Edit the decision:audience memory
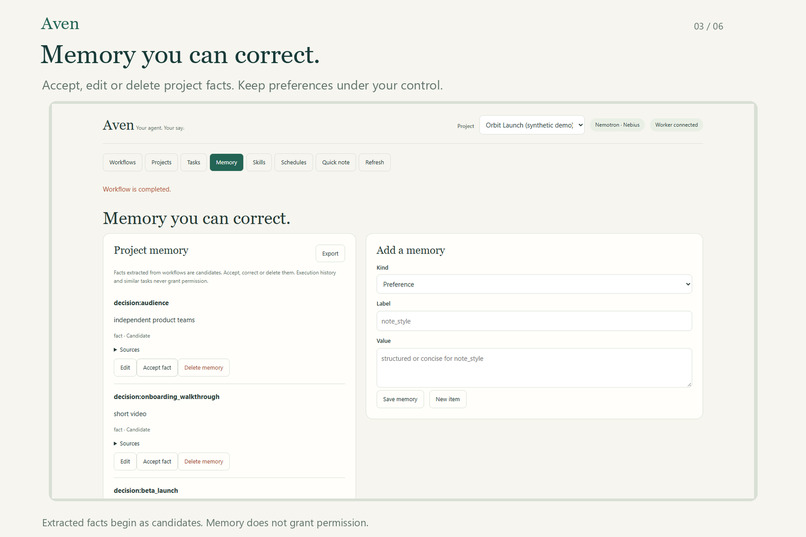The width and height of the screenshot is (806, 537). click(x=125, y=368)
